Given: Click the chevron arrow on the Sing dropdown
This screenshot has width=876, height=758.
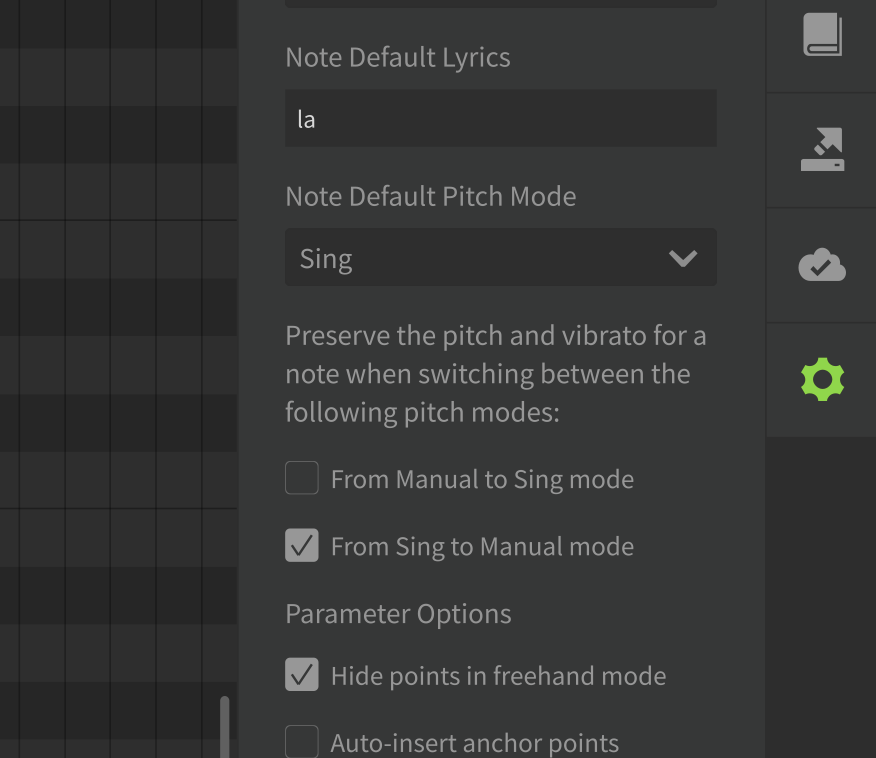Looking at the screenshot, I should pyautogui.click(x=683, y=259).
